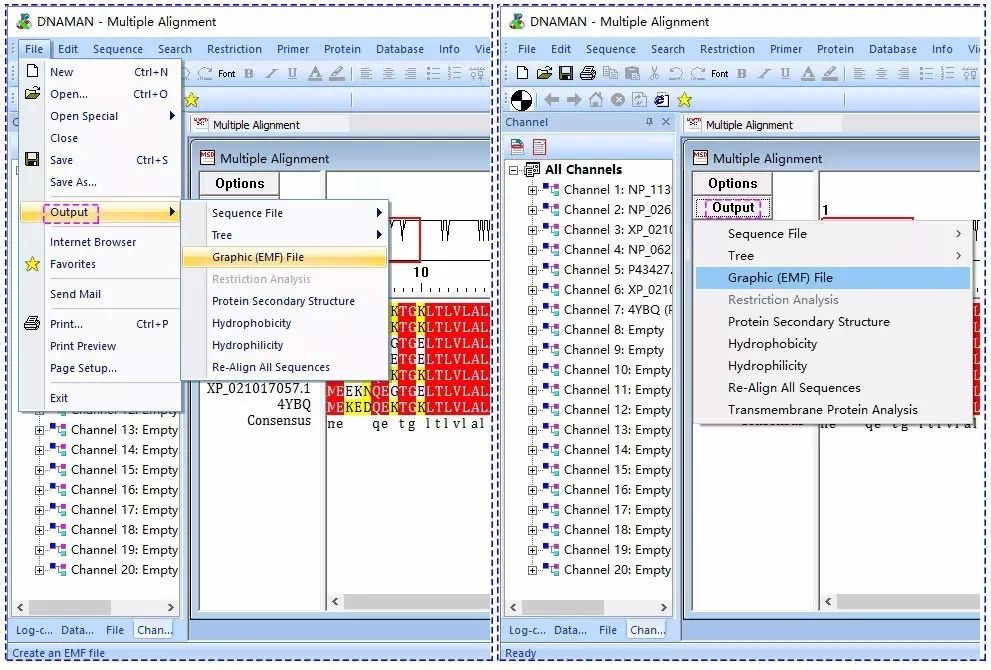The height and width of the screenshot is (670, 991).
Task: Click the highlighter icon in right window toolbar
Action: point(830,73)
